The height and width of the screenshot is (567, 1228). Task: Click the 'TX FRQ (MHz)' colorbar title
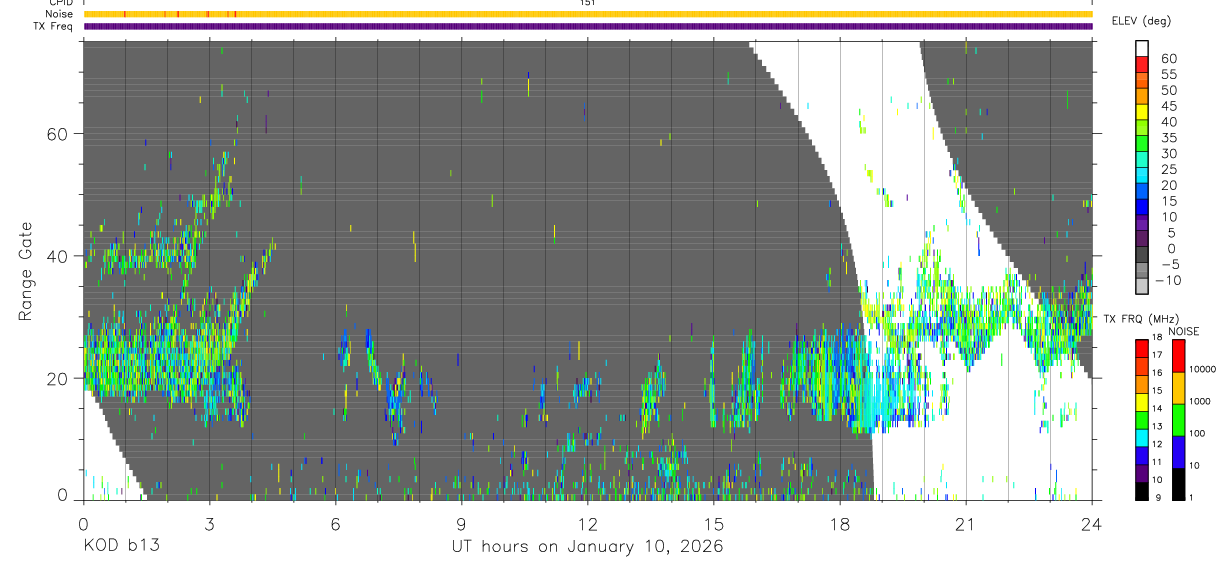(1140, 318)
